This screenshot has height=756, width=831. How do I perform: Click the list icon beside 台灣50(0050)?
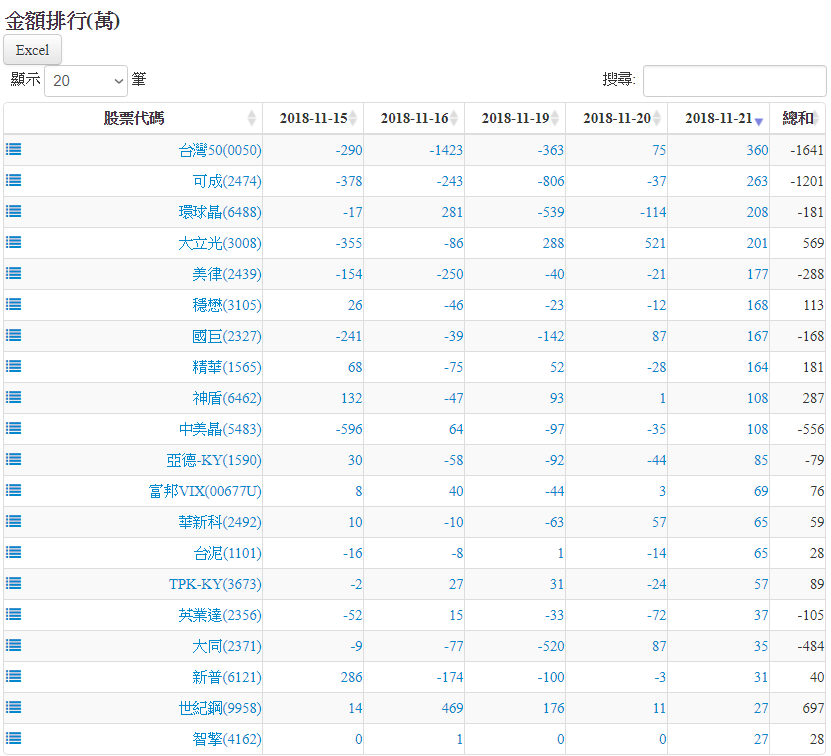click(14, 149)
